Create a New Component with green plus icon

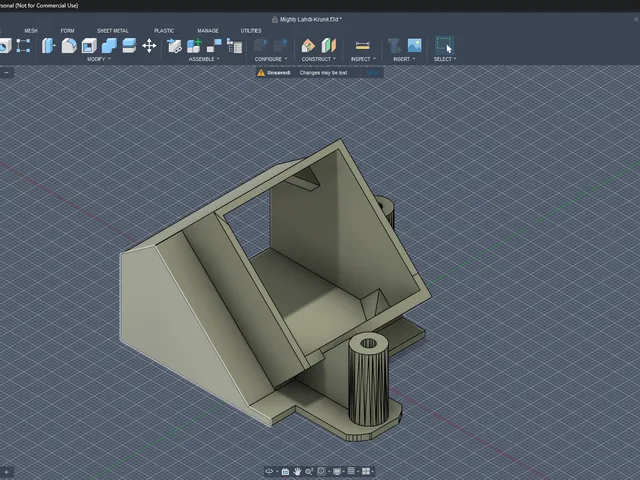tap(194, 45)
